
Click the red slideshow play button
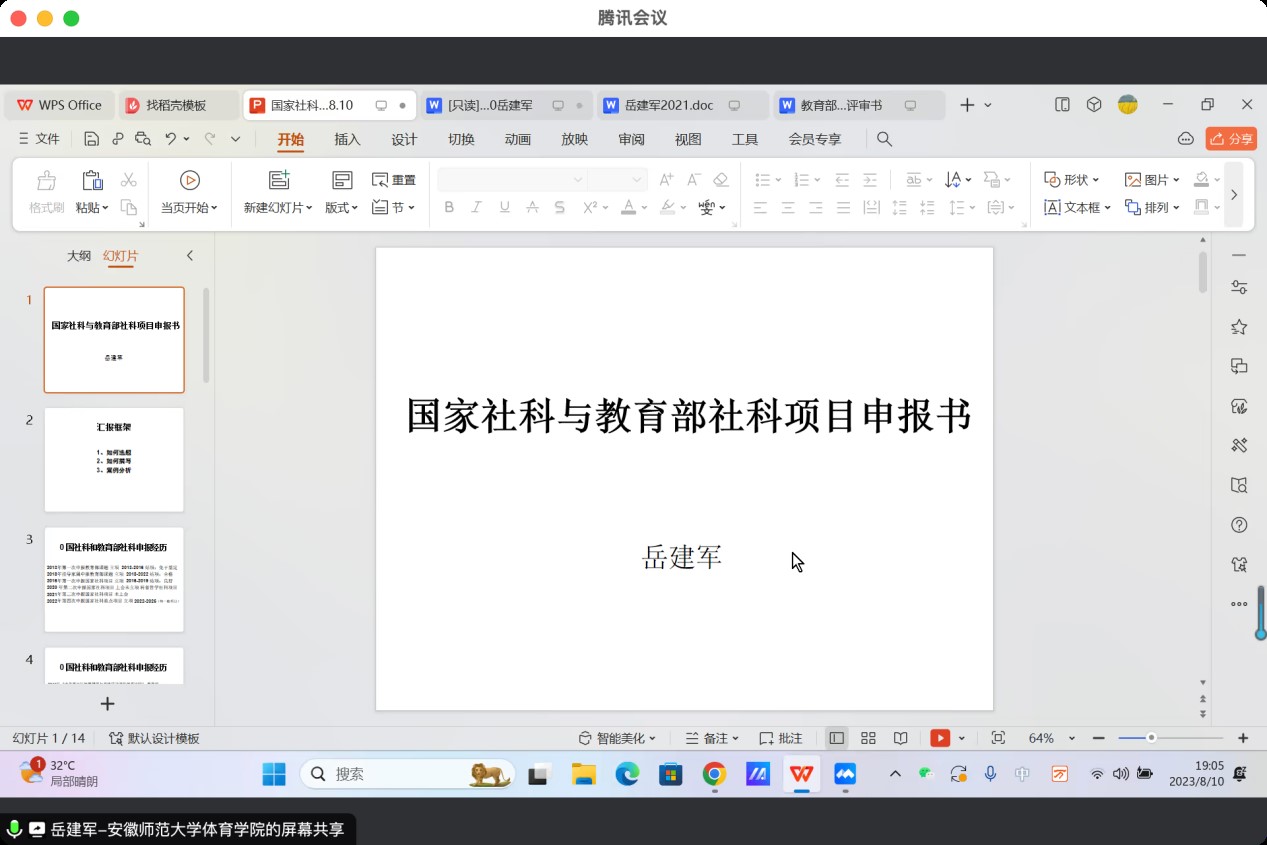[x=940, y=738]
